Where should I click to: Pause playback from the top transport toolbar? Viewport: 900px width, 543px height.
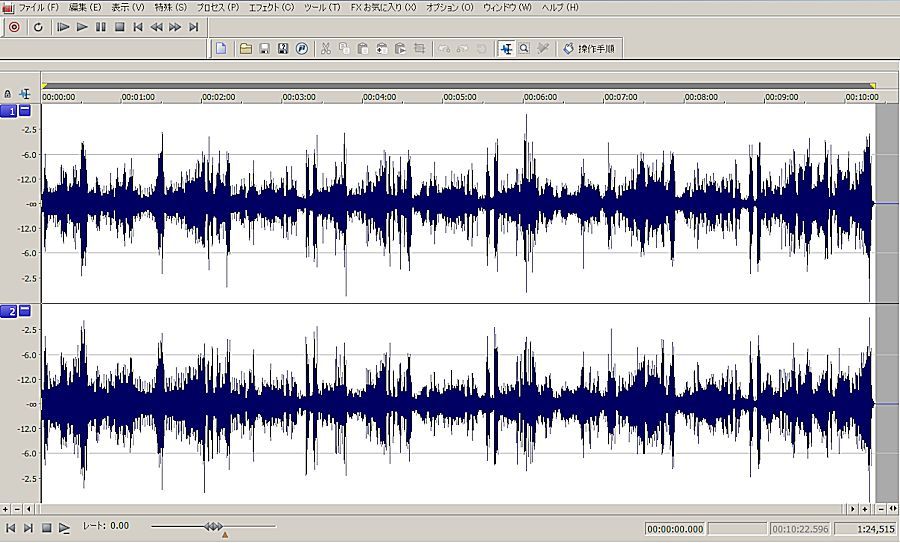coord(101,27)
